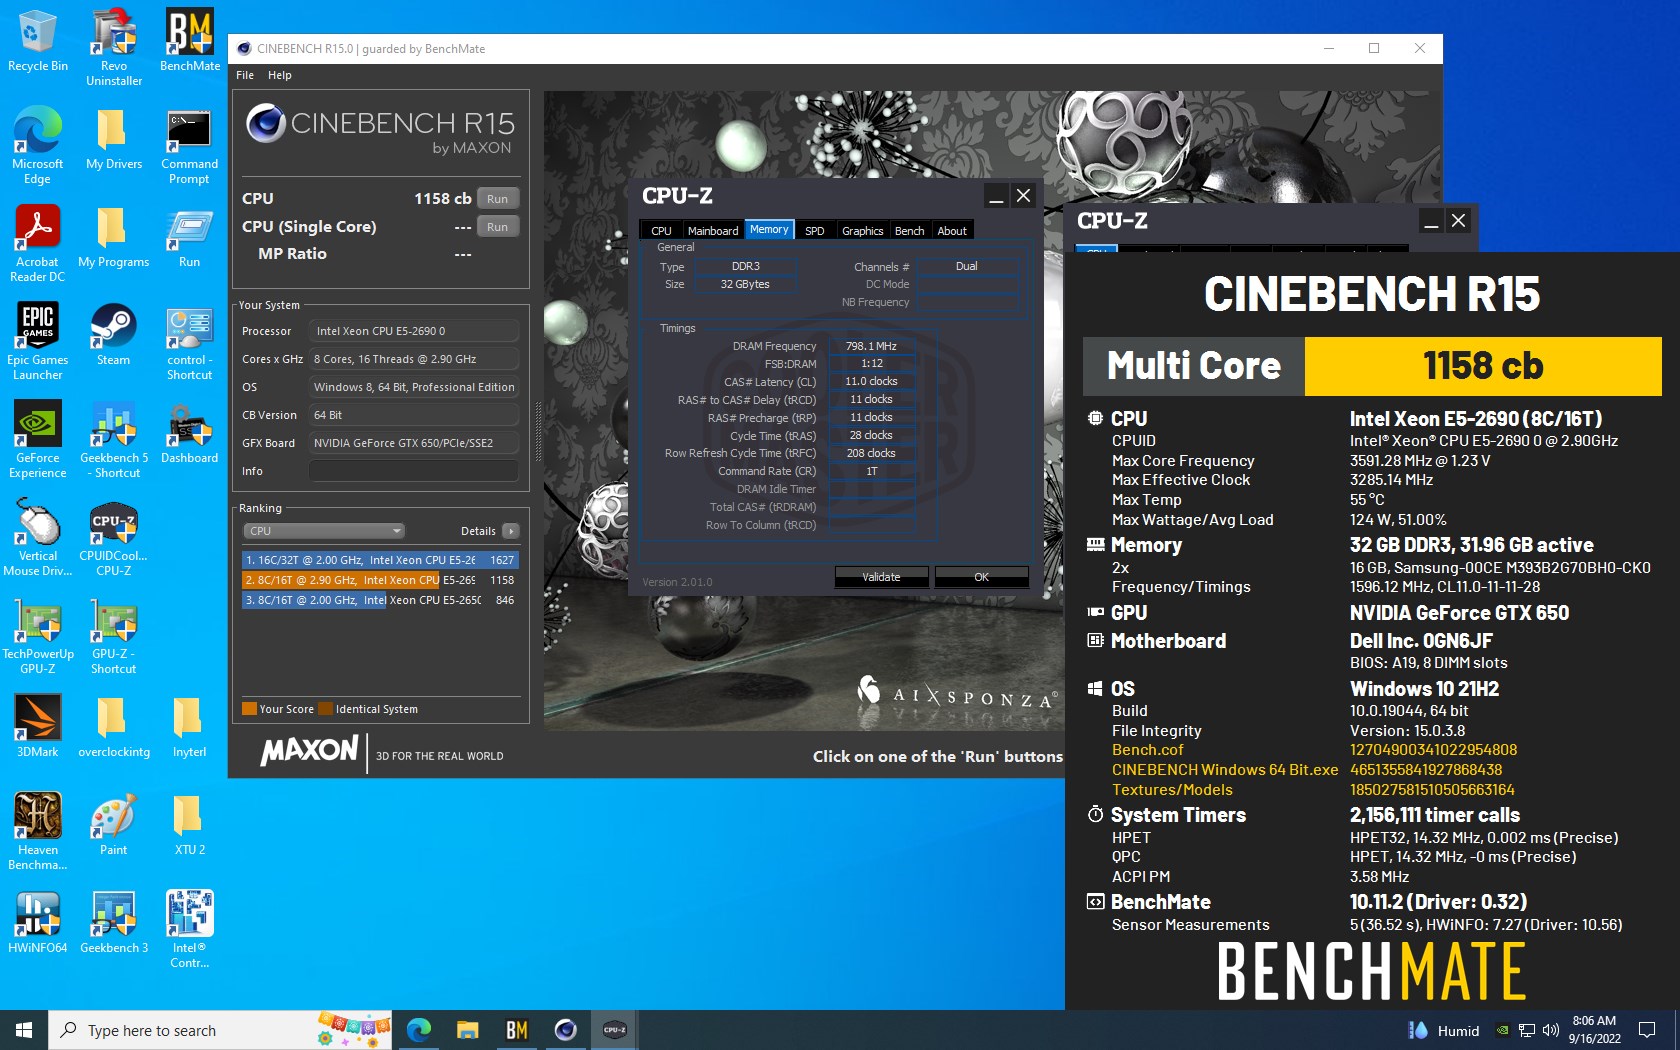Click Validate button in CPU-Z
The image size is (1680, 1050).
881,577
